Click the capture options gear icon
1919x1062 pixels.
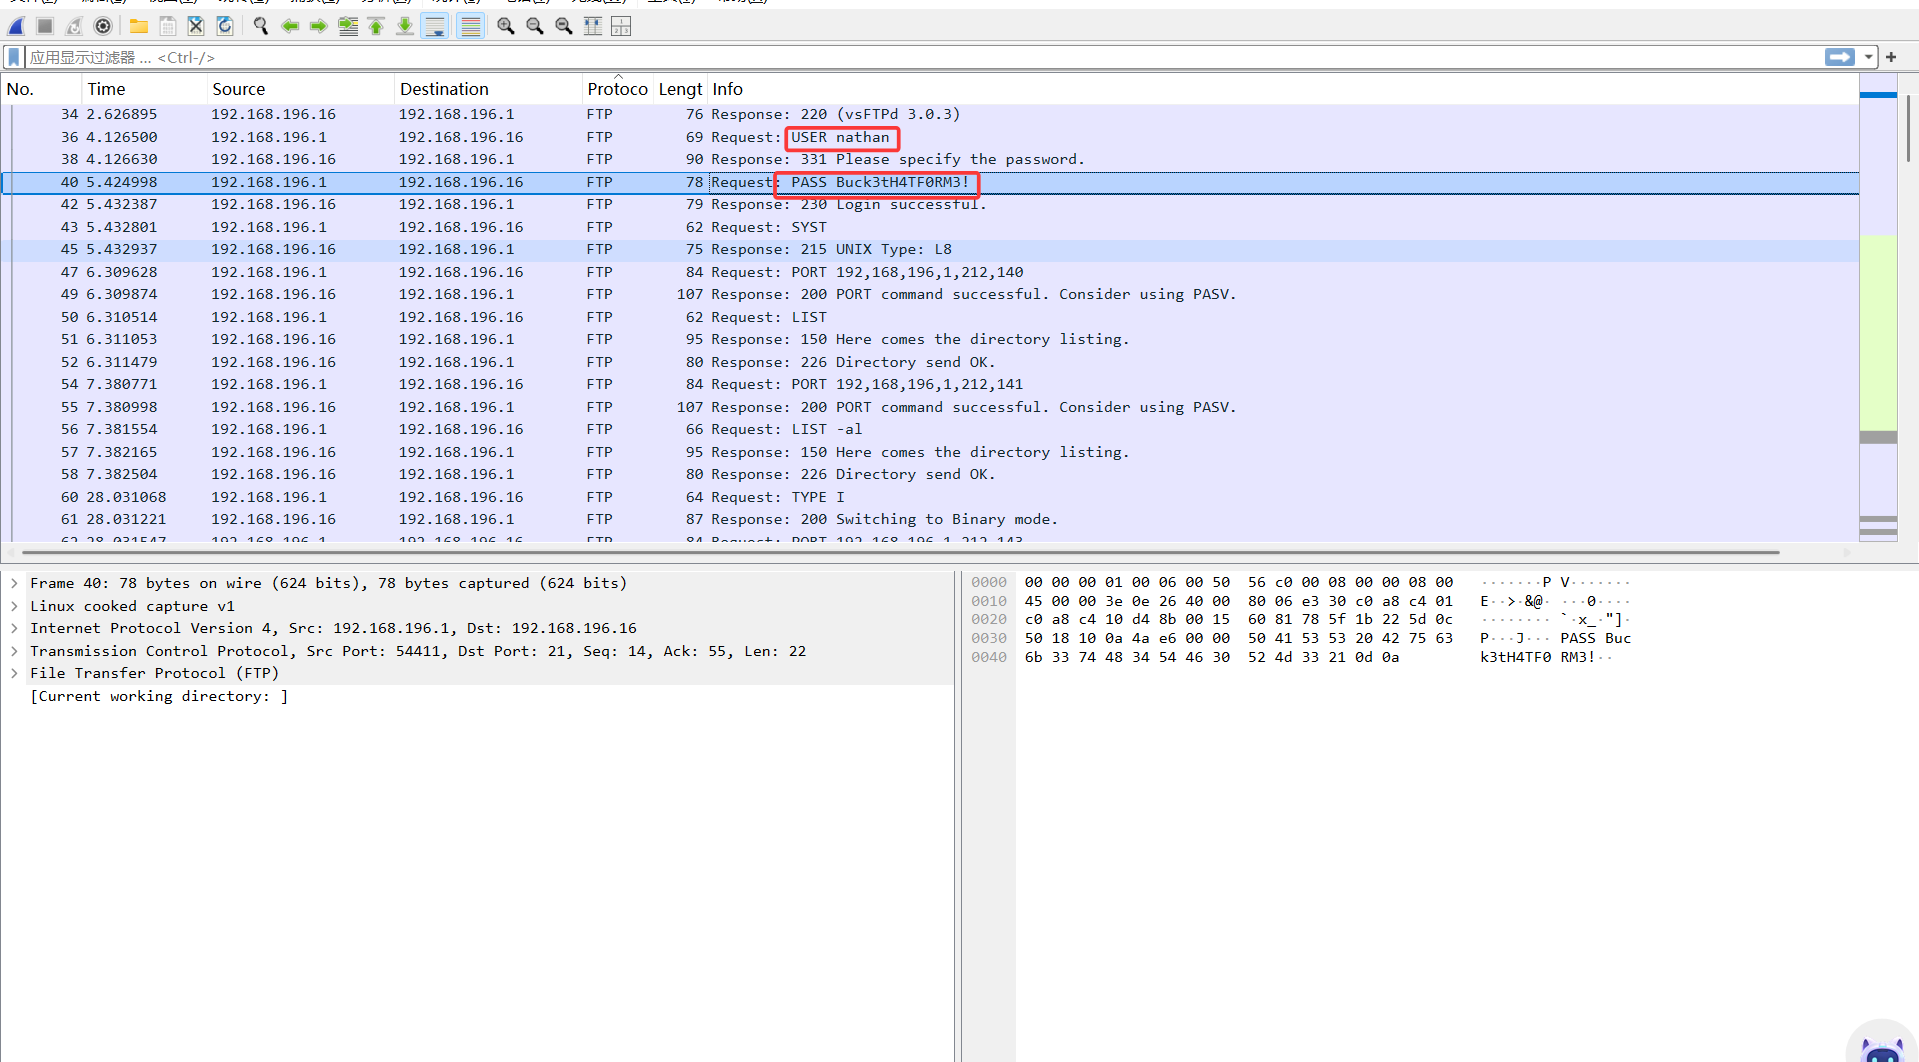coord(103,26)
